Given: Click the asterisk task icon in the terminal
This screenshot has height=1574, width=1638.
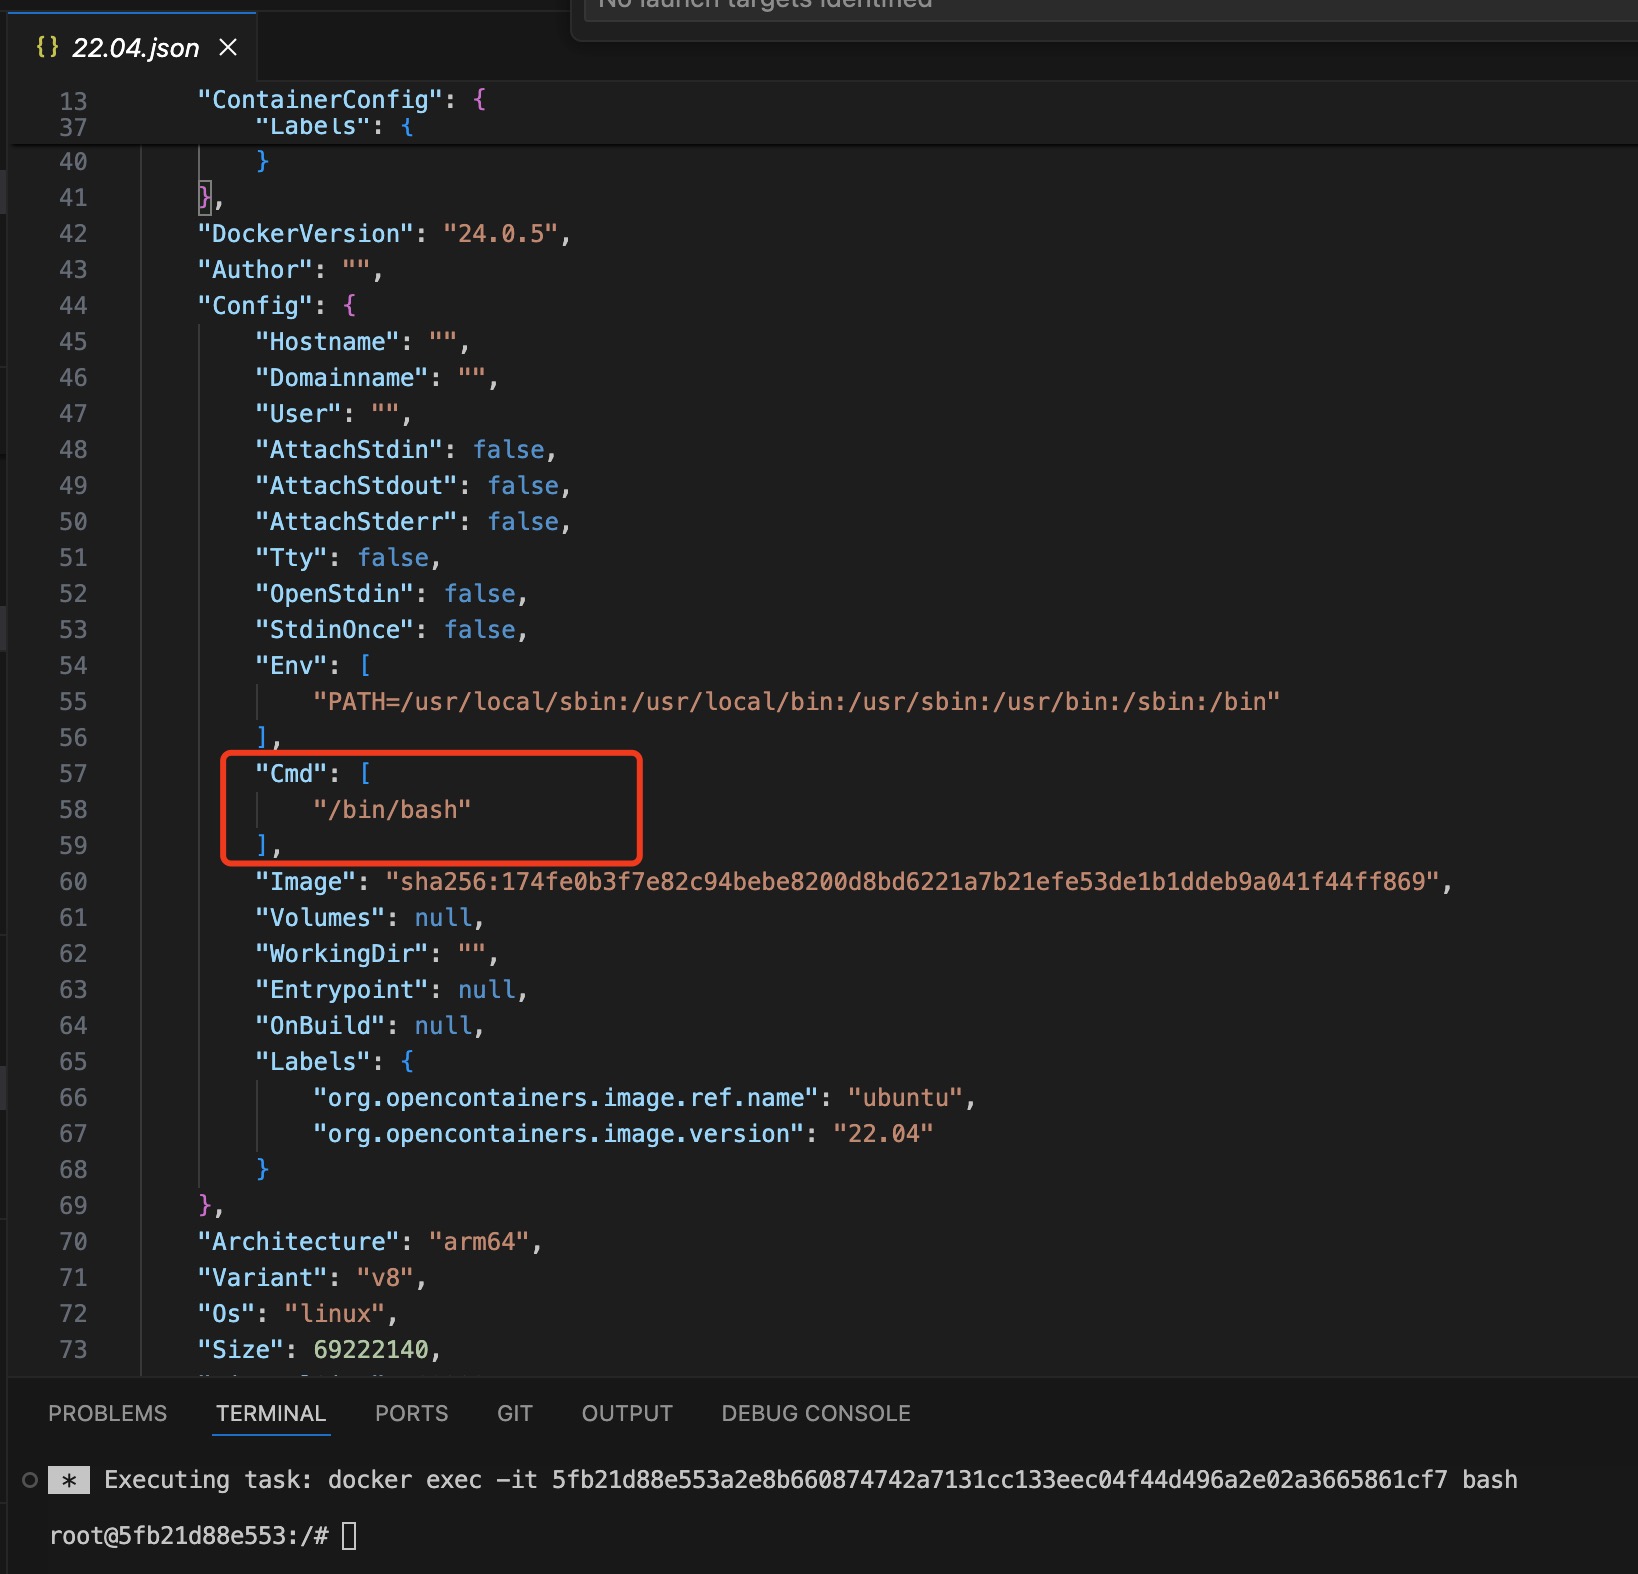Looking at the screenshot, I should coord(69,1480).
